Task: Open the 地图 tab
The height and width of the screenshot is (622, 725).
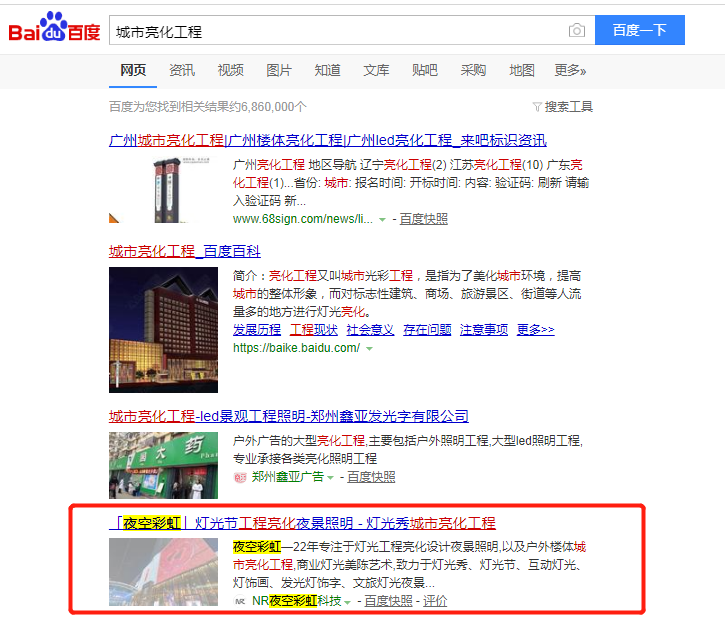Action: point(522,70)
